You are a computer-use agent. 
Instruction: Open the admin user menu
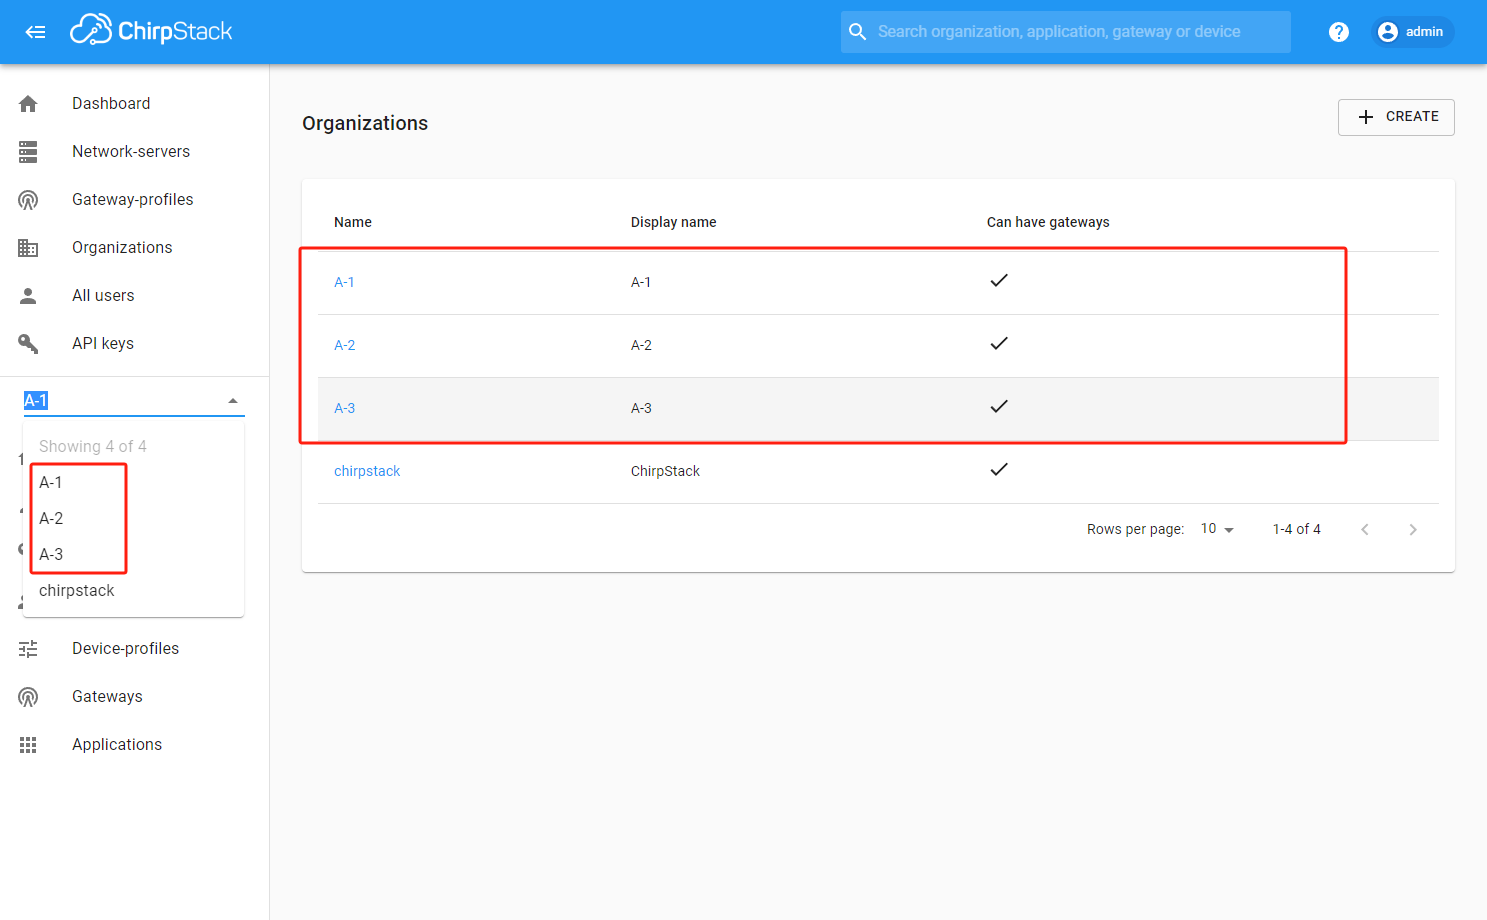pyautogui.click(x=1412, y=32)
